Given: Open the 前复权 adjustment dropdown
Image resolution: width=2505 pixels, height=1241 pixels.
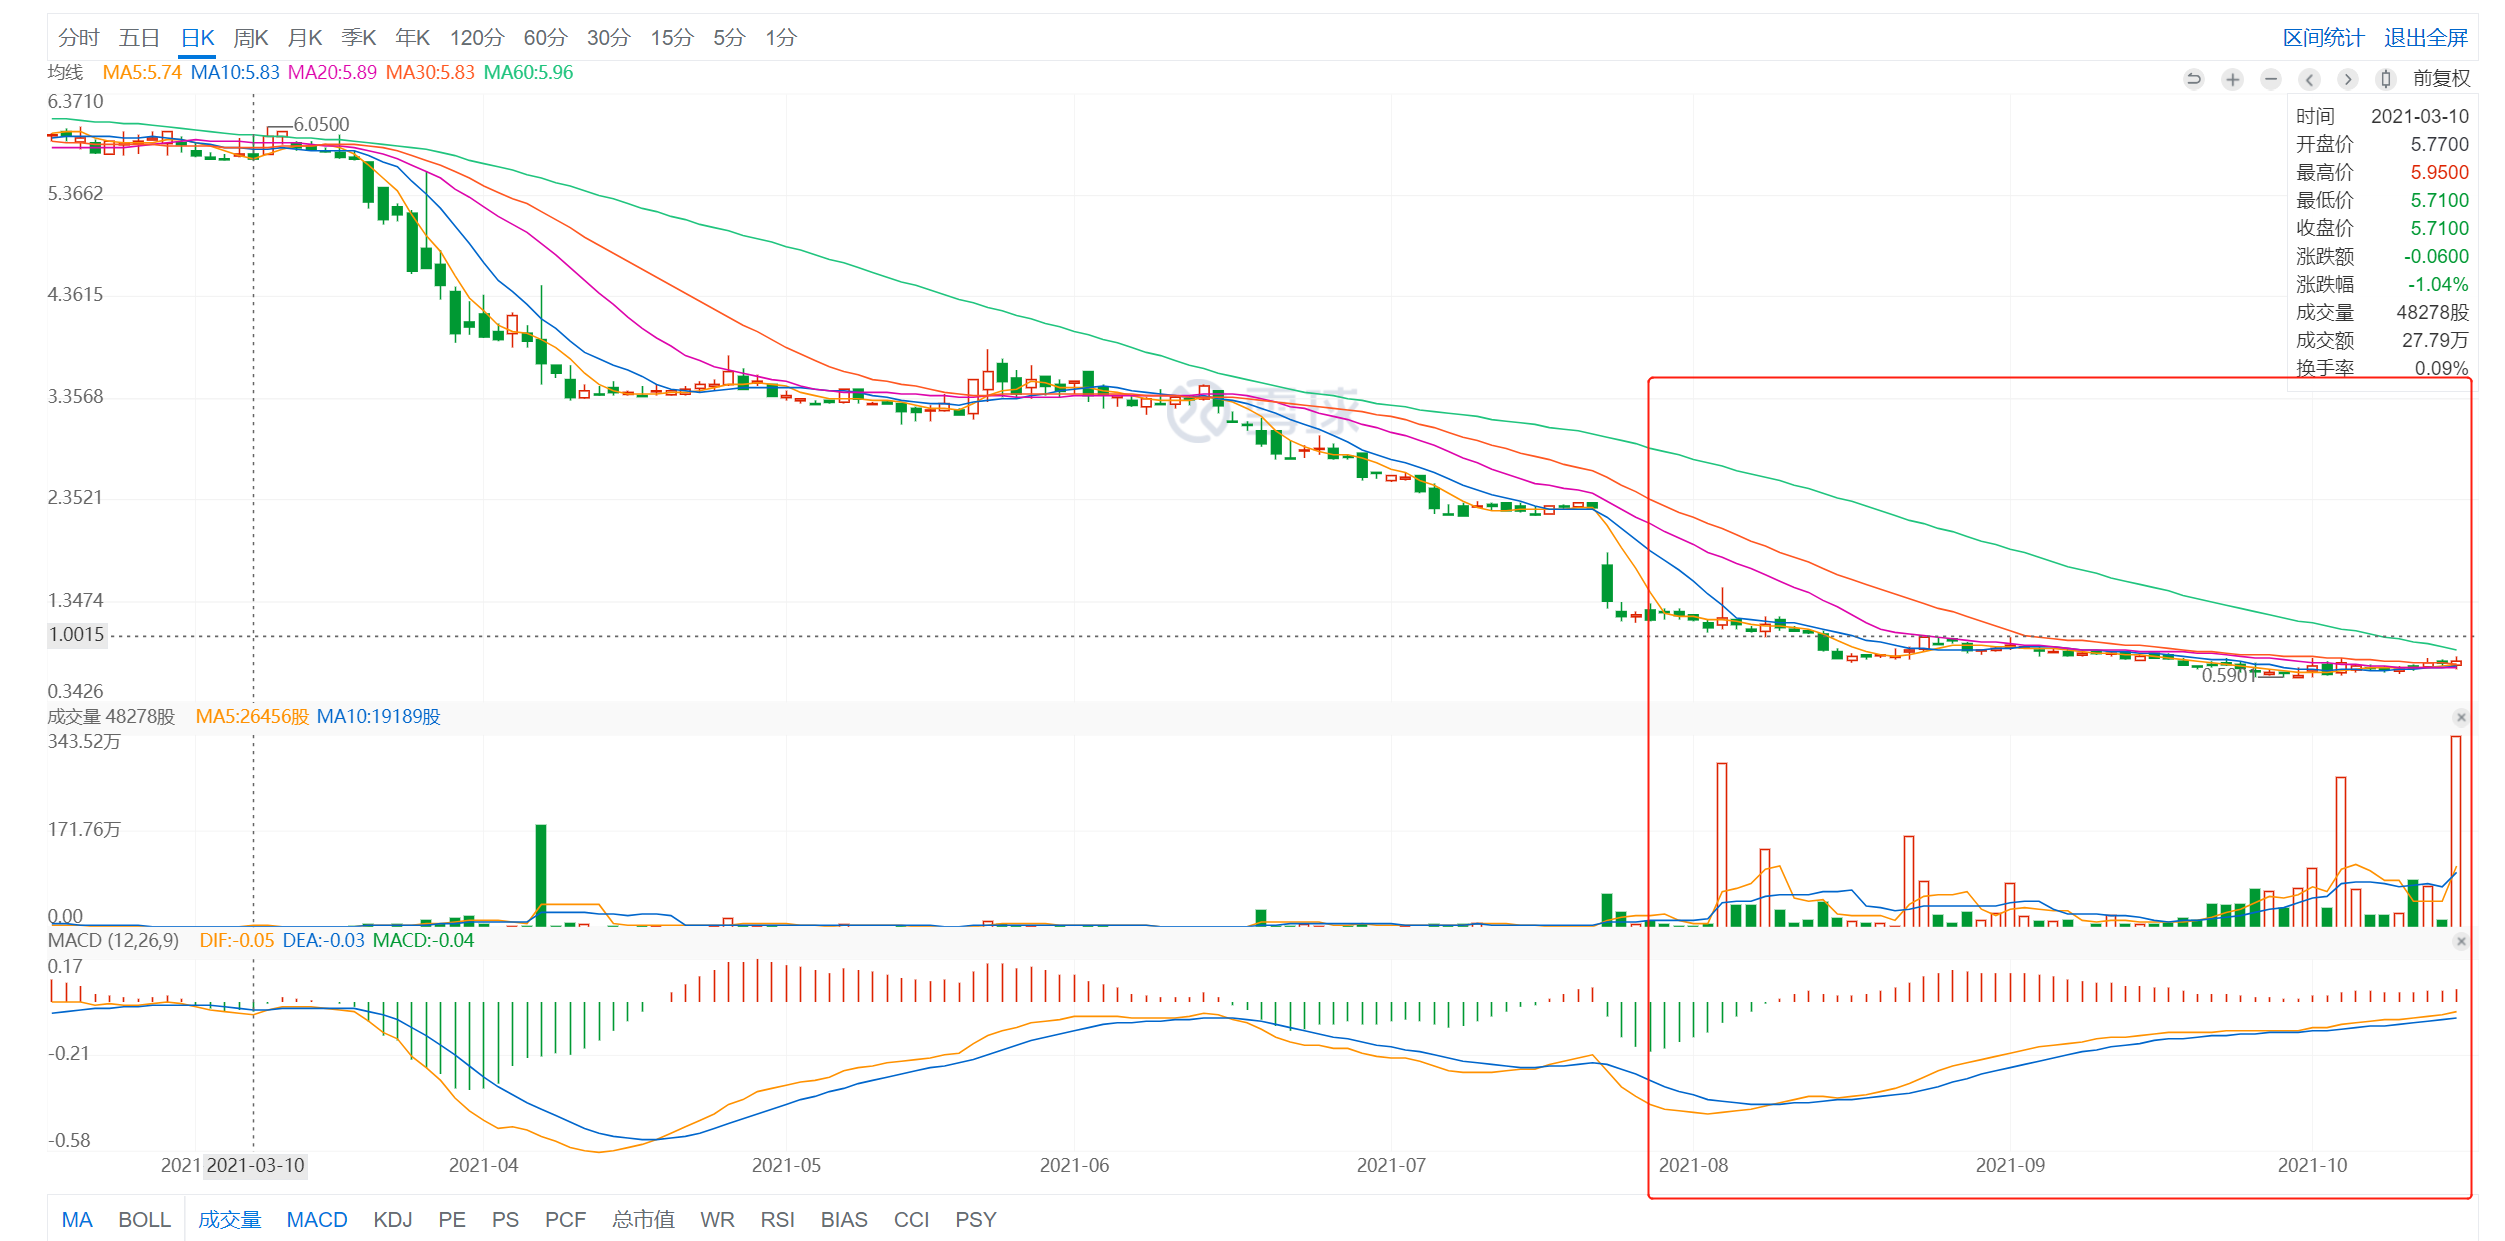Looking at the screenshot, I should click(2441, 79).
